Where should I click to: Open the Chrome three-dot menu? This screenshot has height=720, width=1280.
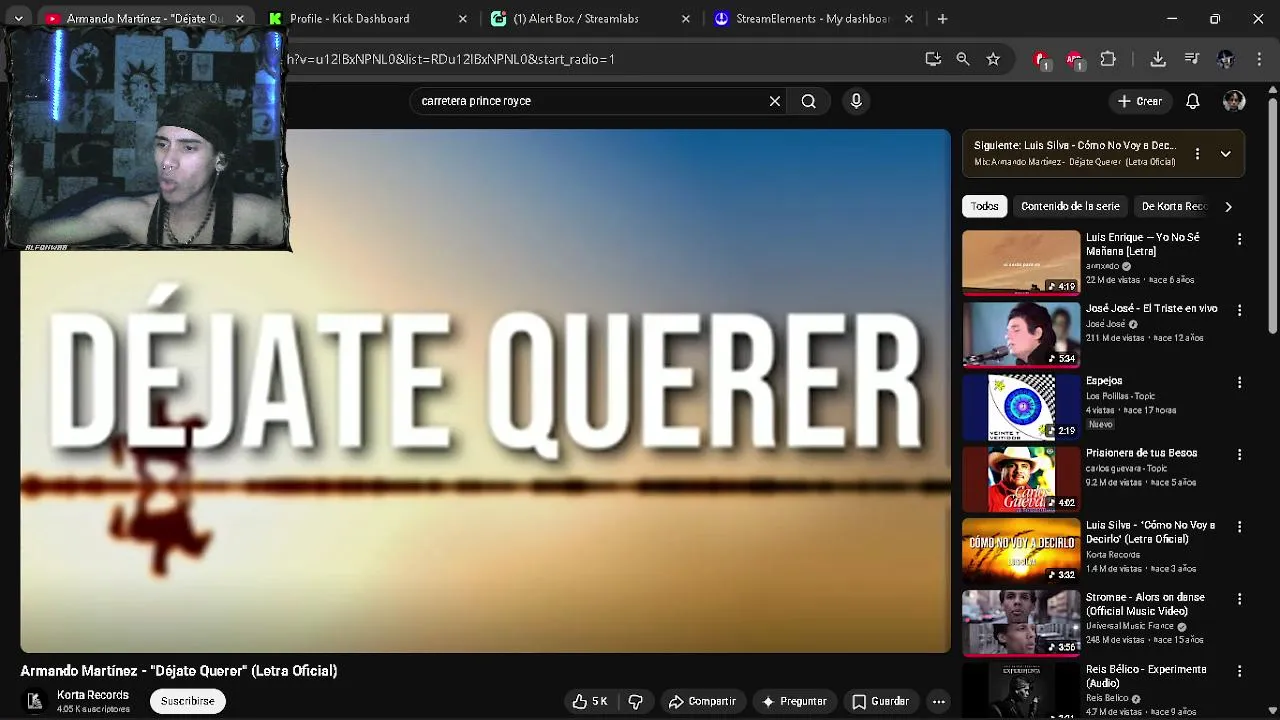click(x=1259, y=59)
